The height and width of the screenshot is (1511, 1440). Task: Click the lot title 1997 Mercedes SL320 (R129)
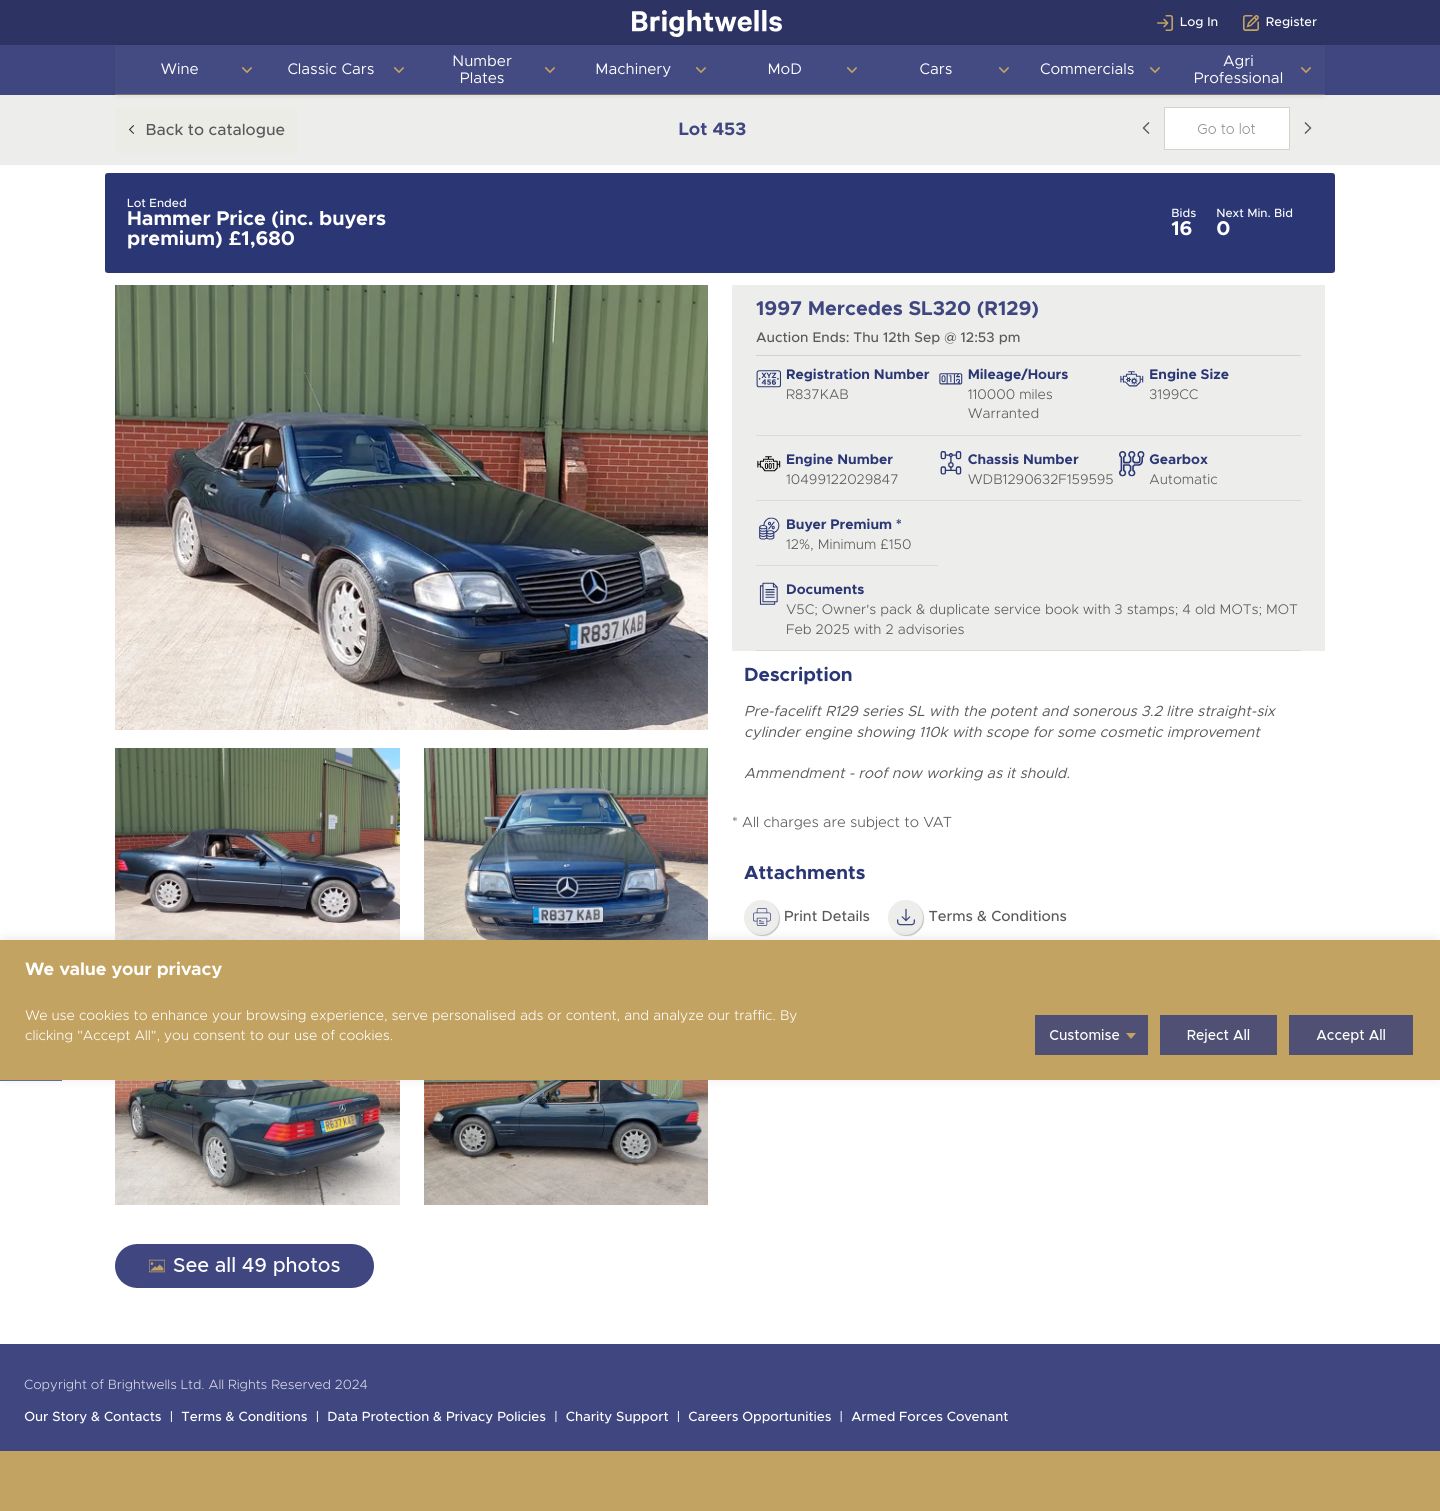click(897, 309)
